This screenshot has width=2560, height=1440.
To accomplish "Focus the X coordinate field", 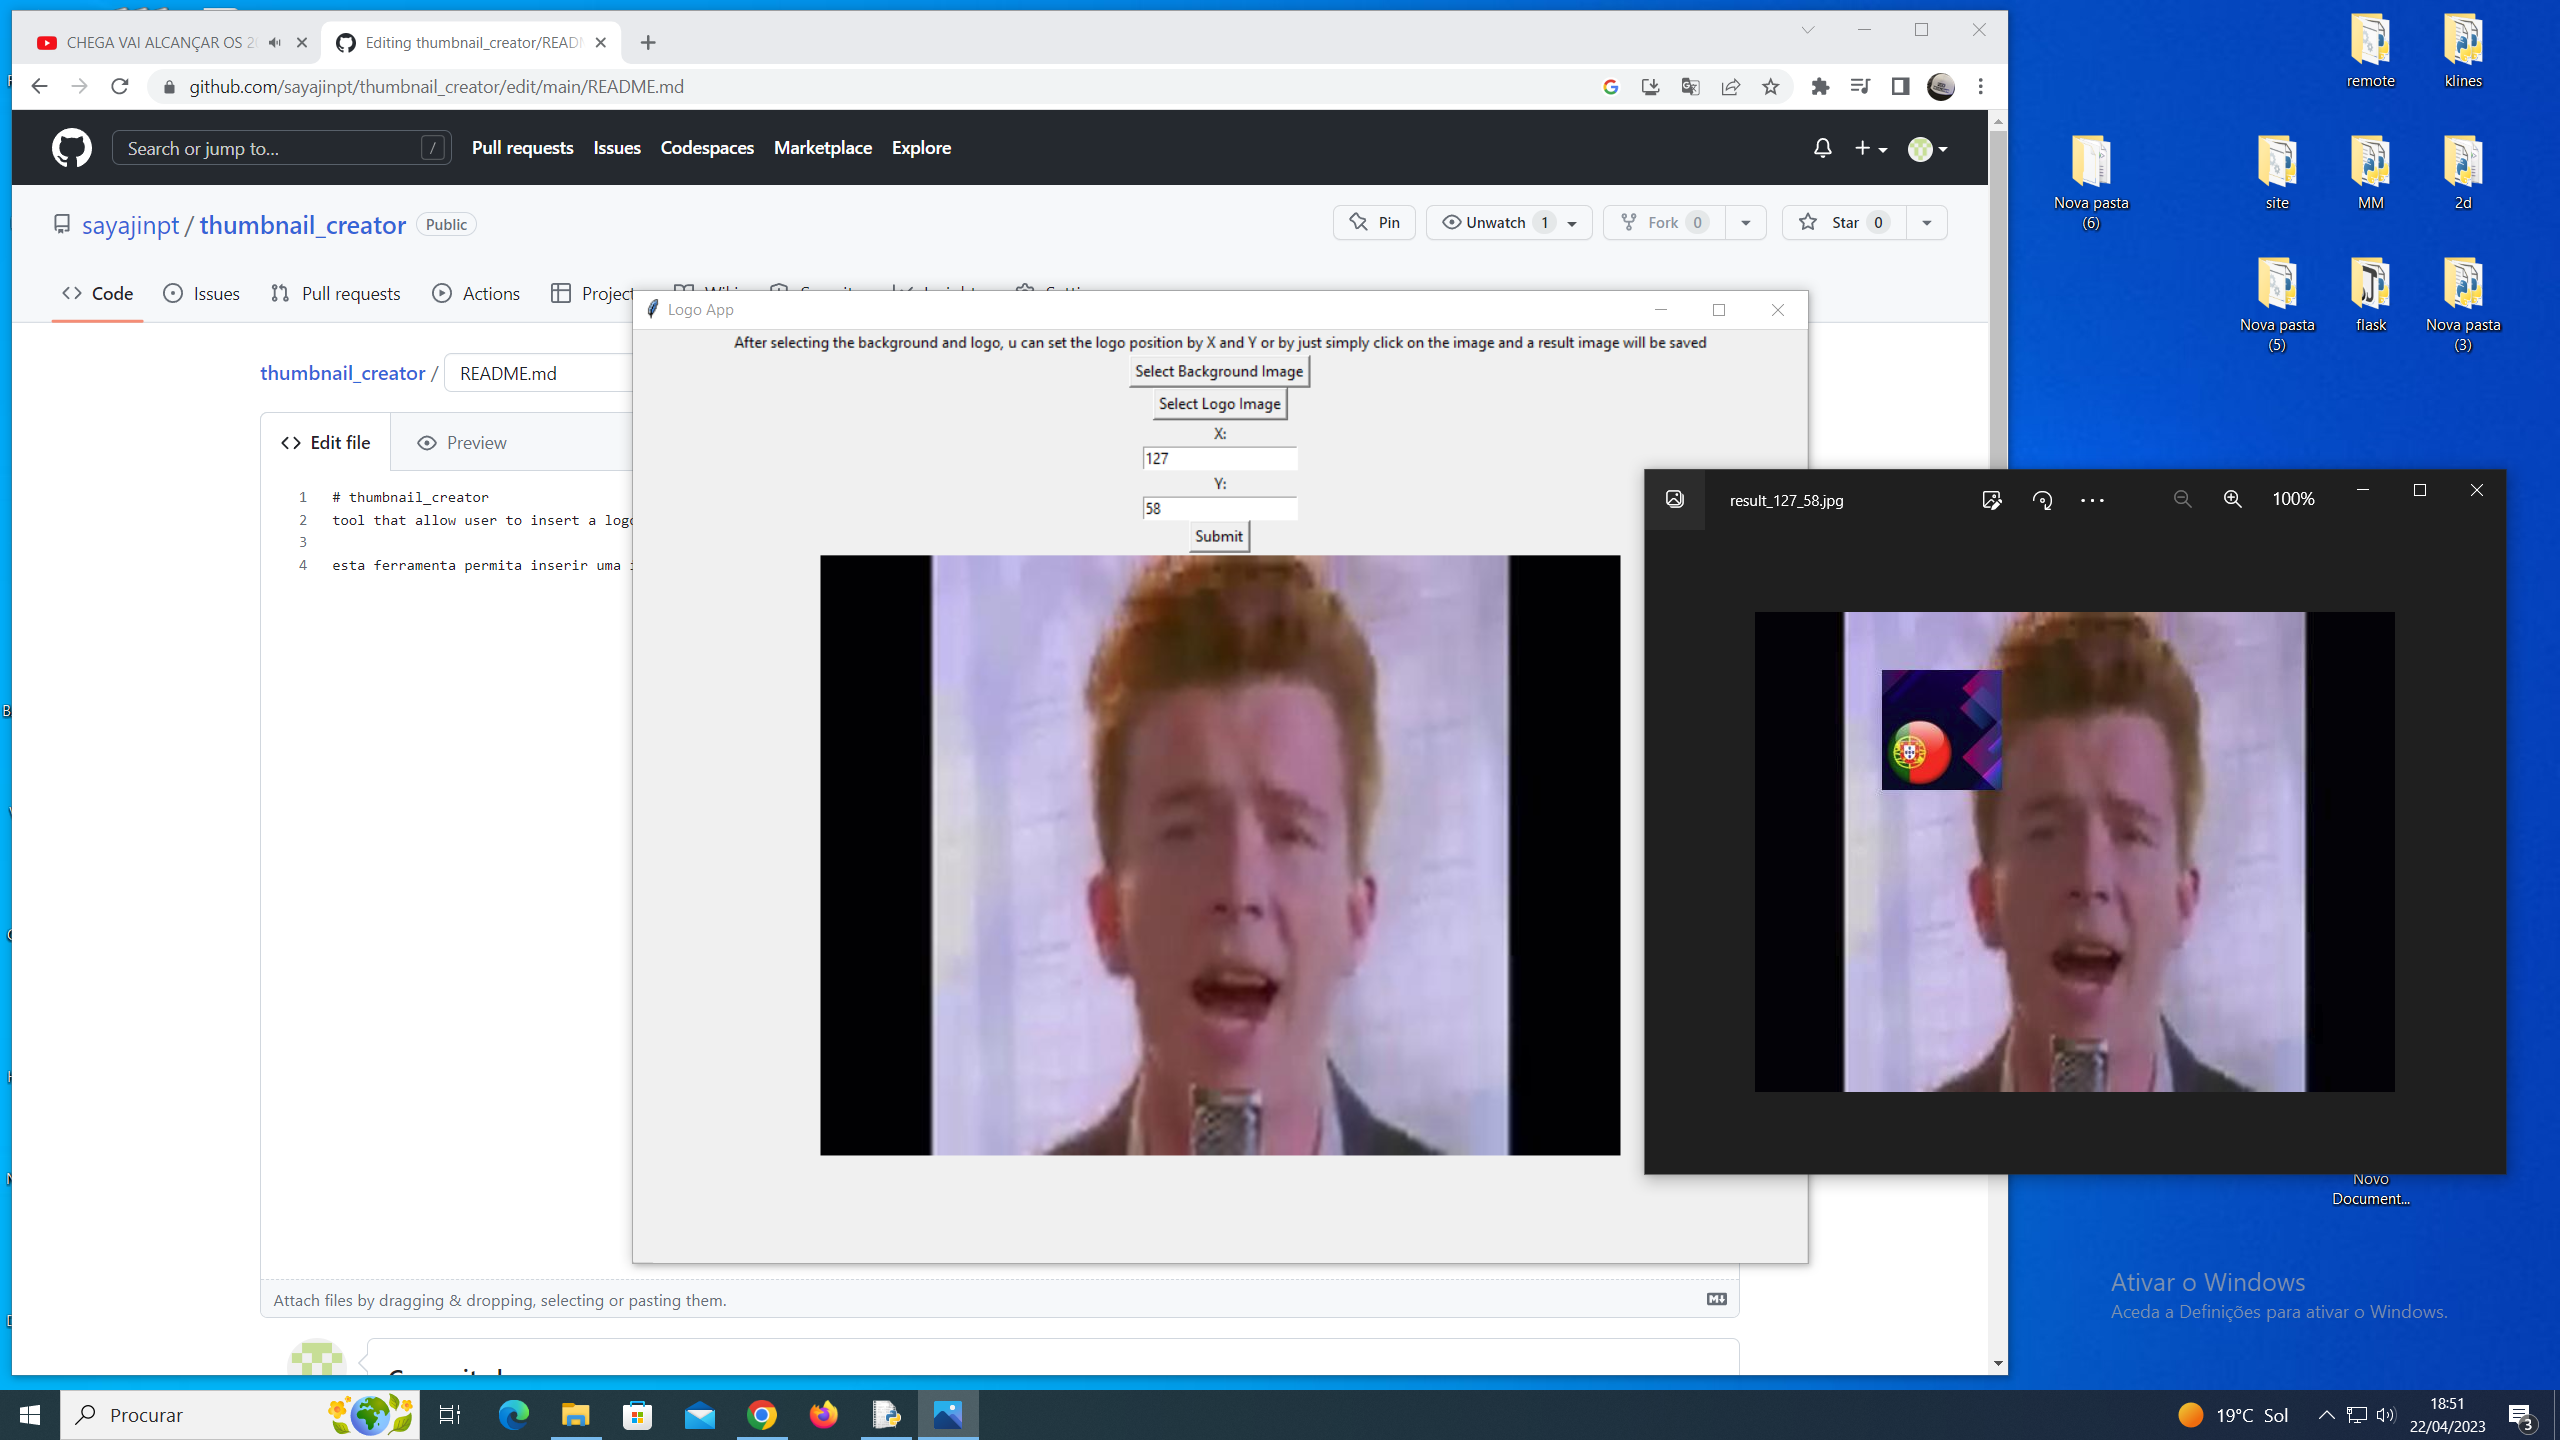I will pos(1219,458).
